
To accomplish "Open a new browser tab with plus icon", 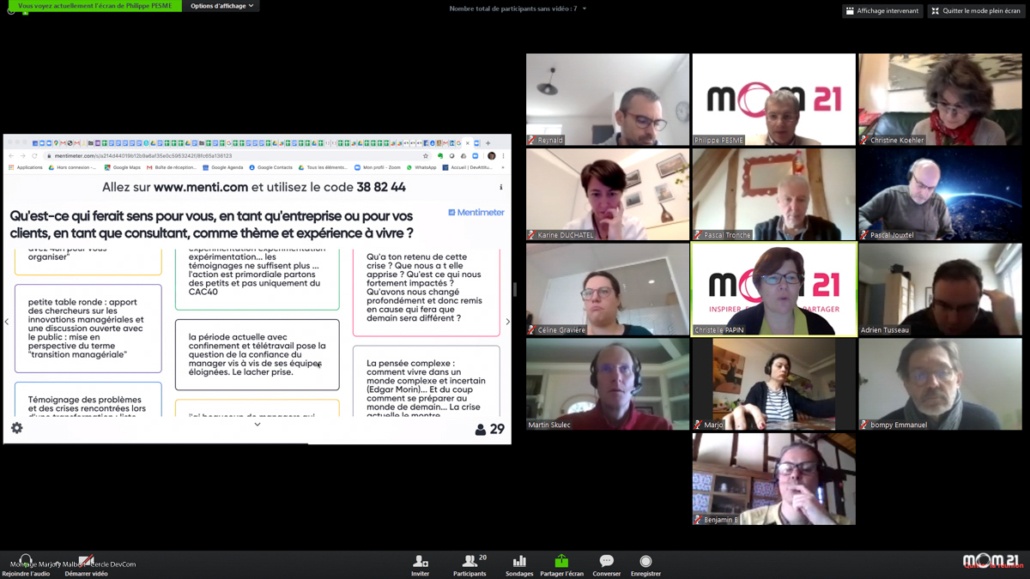I will [x=487, y=143].
